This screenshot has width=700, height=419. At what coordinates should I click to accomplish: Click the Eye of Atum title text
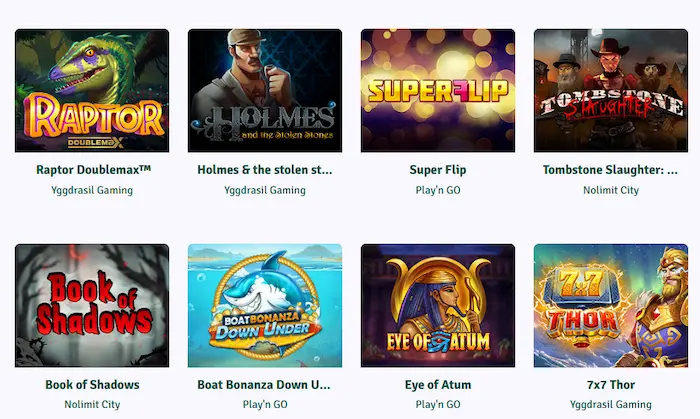(438, 385)
